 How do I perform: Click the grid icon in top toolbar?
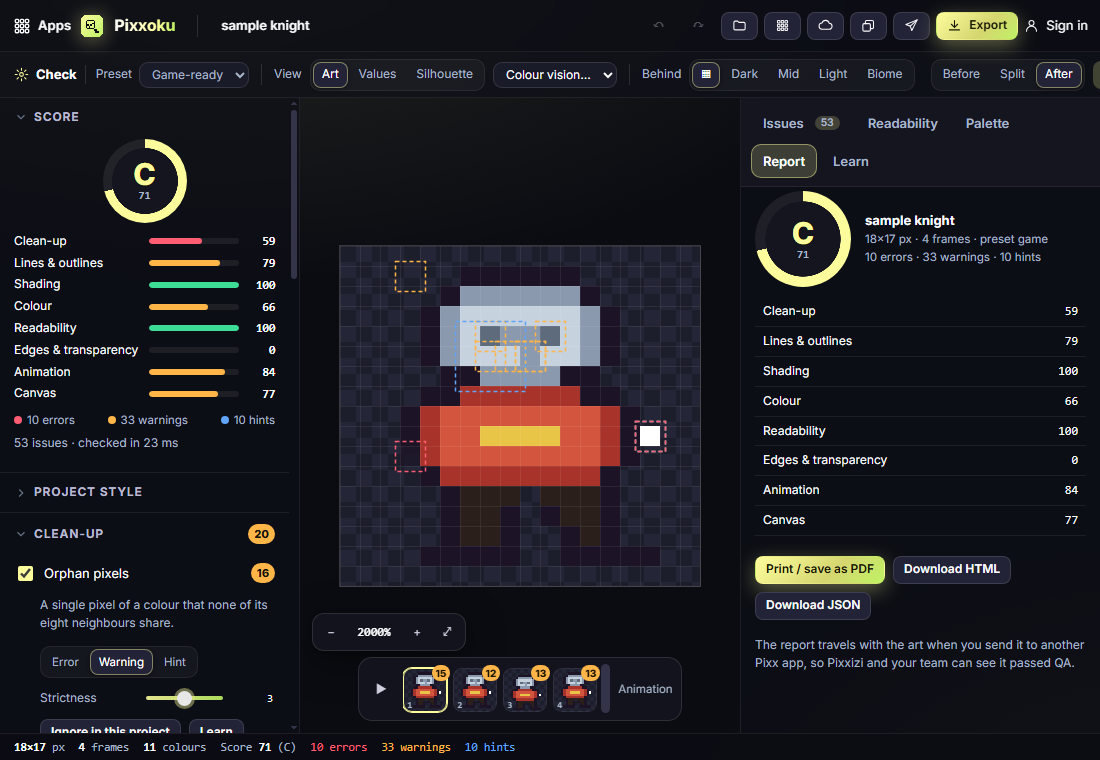tap(782, 26)
